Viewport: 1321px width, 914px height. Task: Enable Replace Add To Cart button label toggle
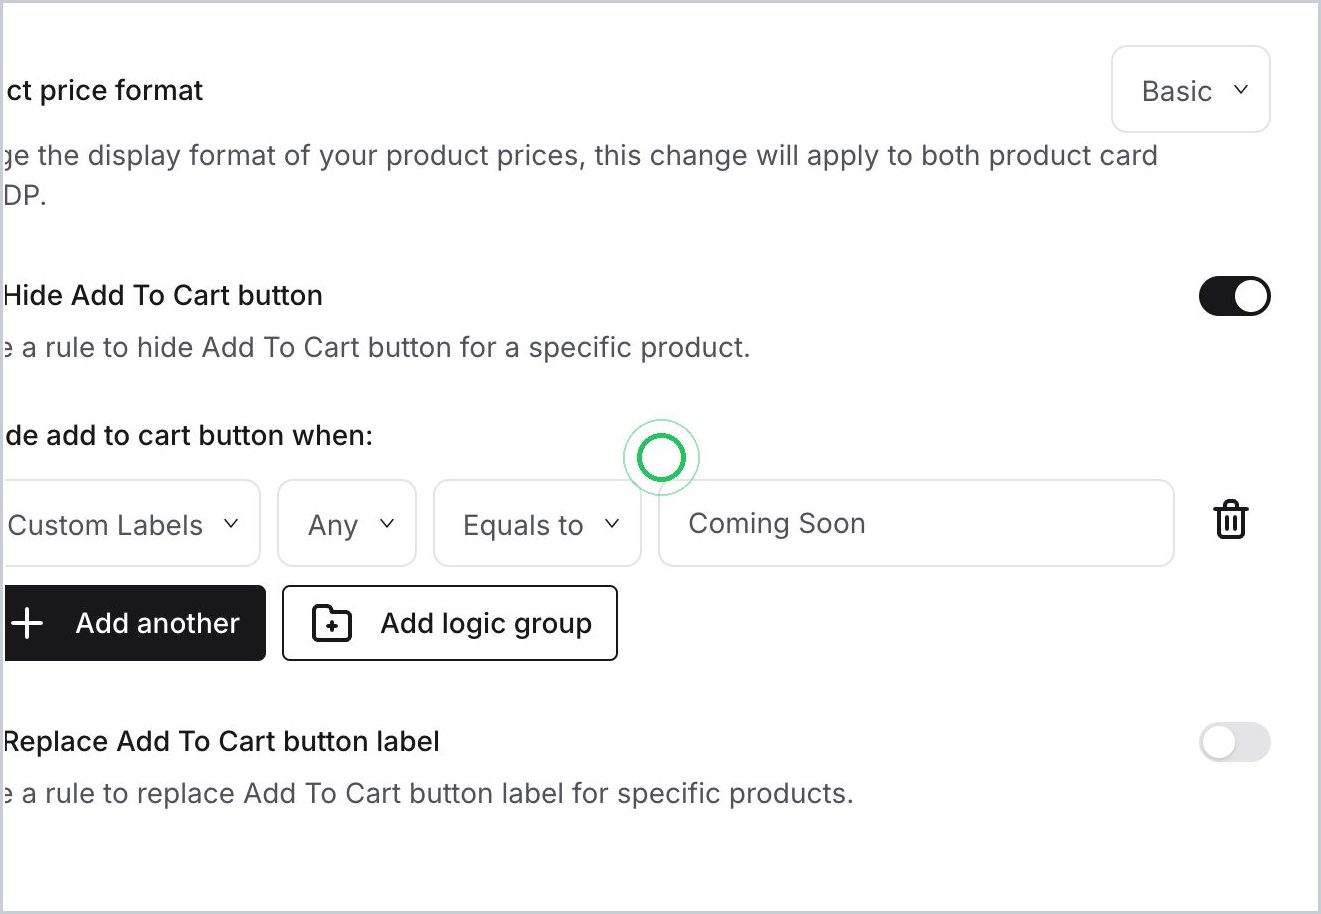click(x=1234, y=742)
